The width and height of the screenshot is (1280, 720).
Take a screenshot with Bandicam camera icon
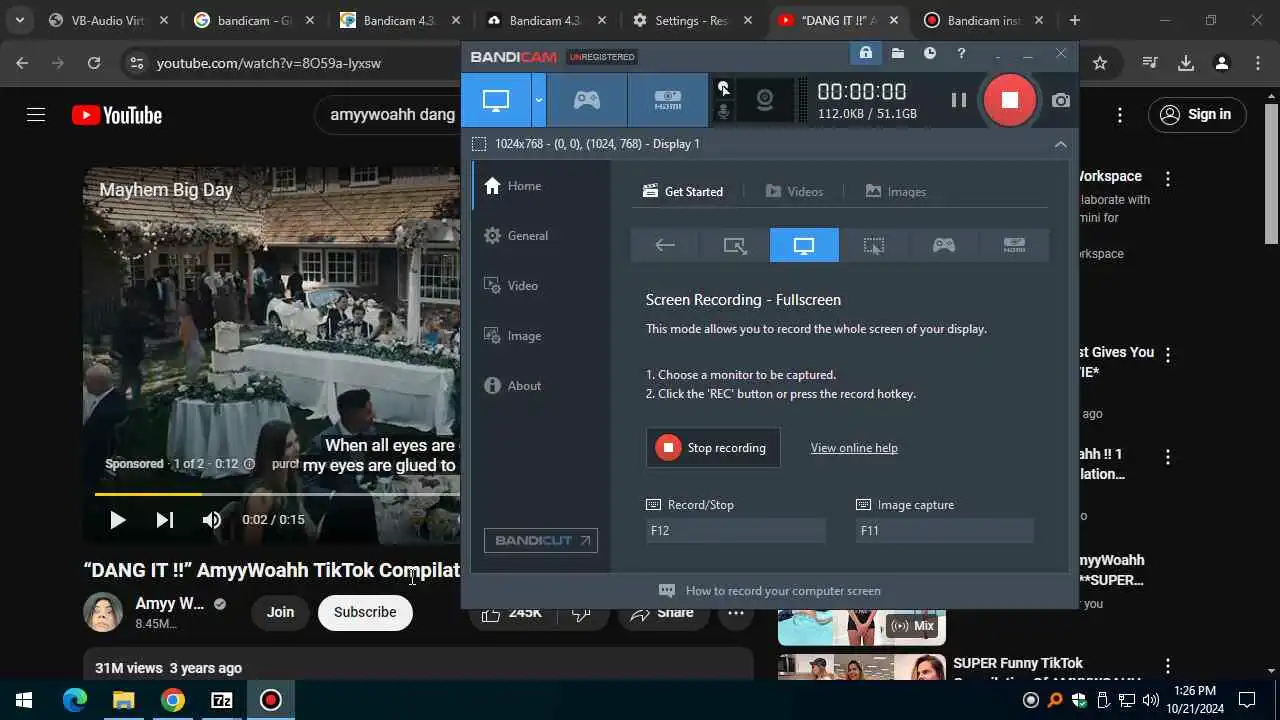tap(1061, 100)
